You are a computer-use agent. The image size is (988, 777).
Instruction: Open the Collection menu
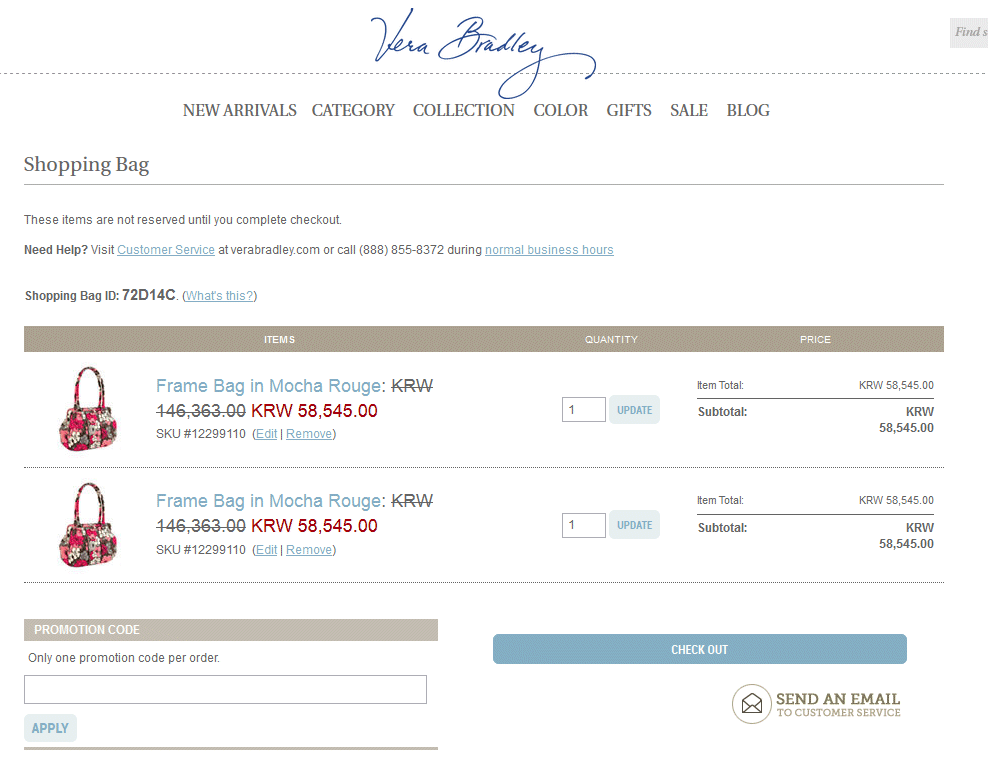tap(463, 111)
